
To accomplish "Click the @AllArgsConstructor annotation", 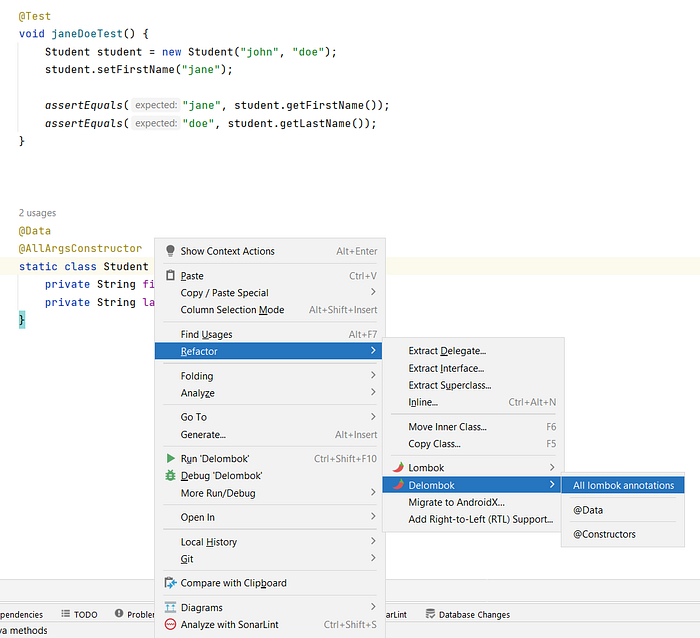I will [80, 248].
